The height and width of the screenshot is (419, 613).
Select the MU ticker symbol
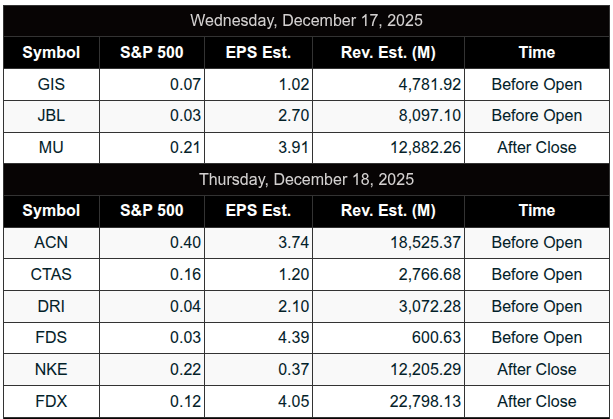pyautogui.click(x=52, y=147)
